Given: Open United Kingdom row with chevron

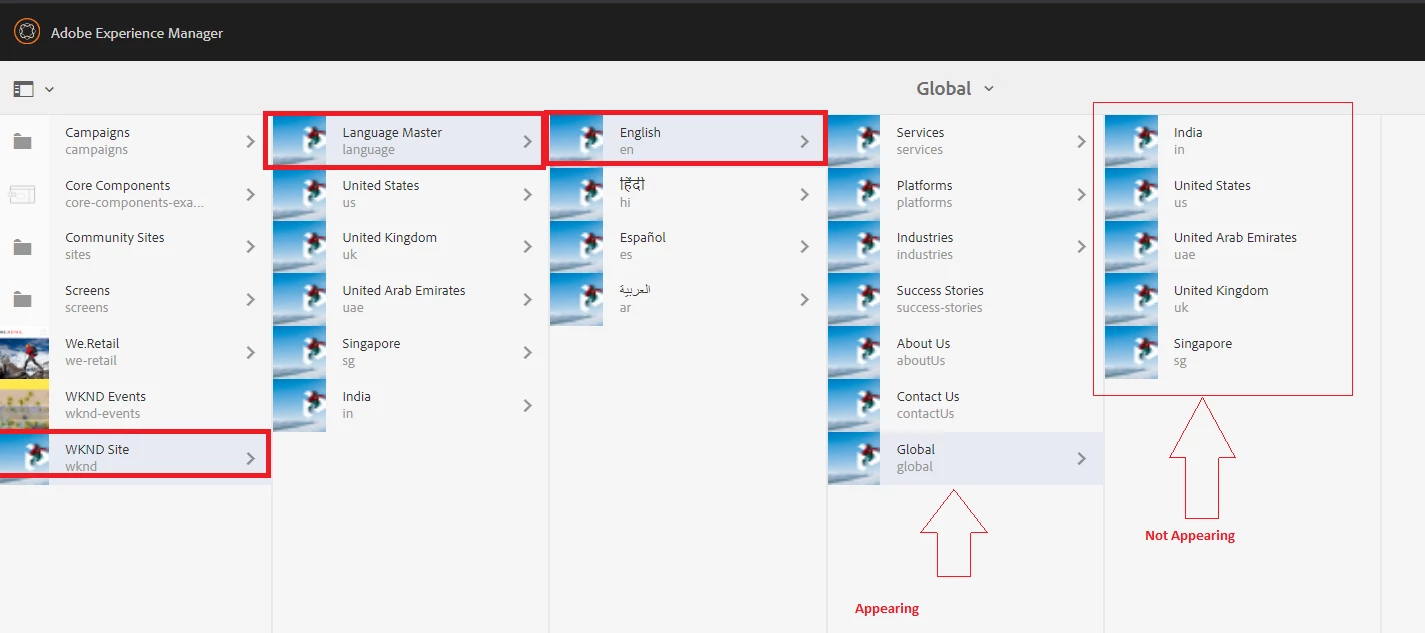Looking at the screenshot, I should [410, 247].
